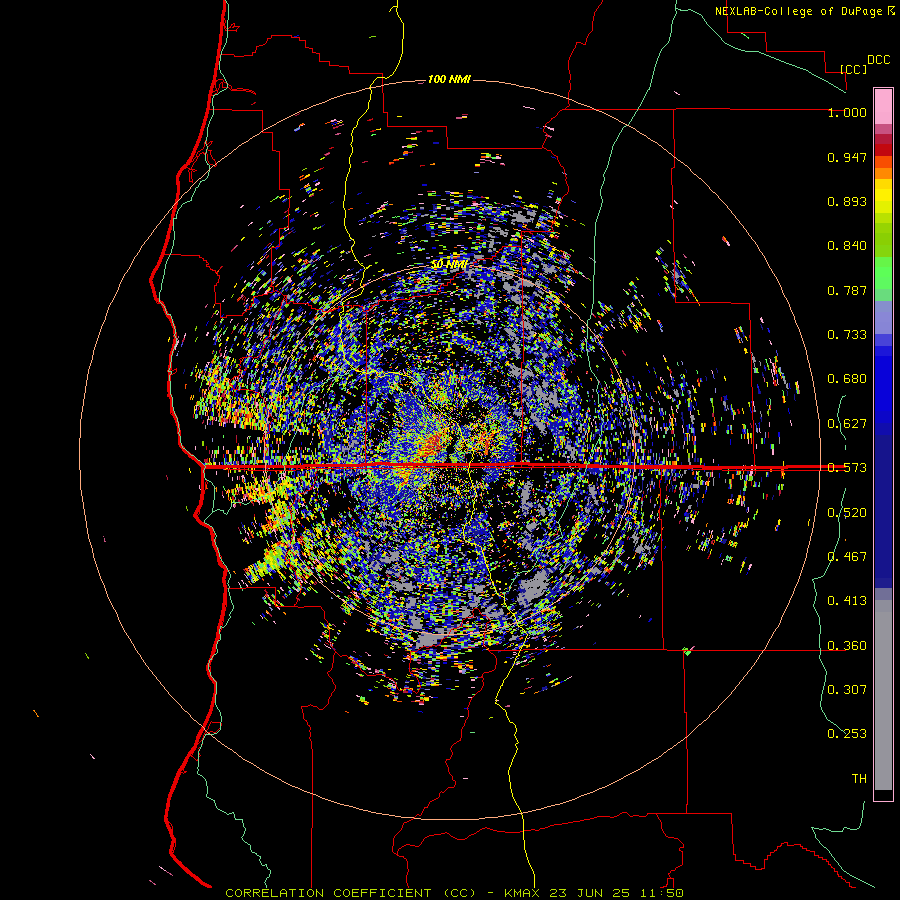
Task: Select the 0.360 scale value
Action: [x=847, y=646]
